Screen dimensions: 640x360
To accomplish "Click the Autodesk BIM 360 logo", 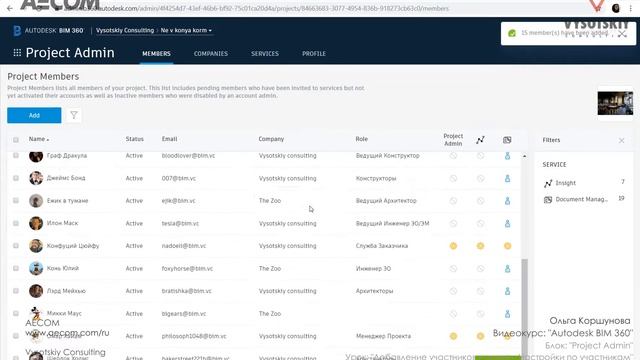I will pyautogui.click(x=48, y=30).
